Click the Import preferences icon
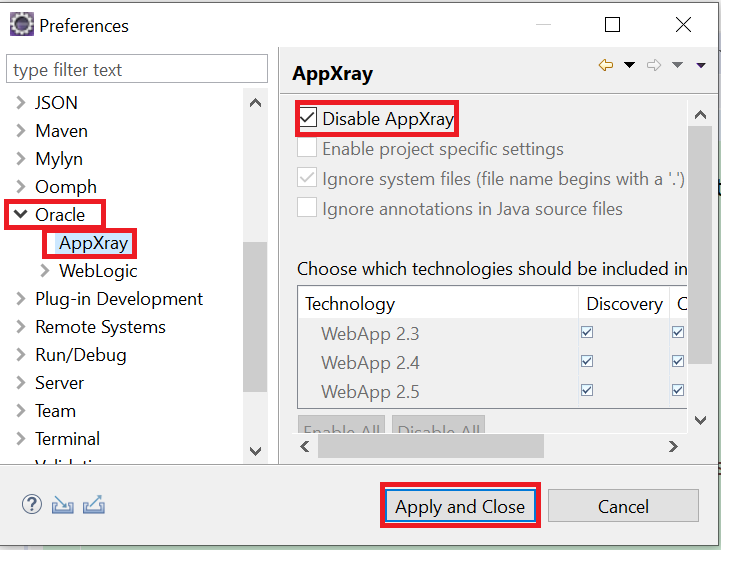 pyautogui.click(x=63, y=505)
